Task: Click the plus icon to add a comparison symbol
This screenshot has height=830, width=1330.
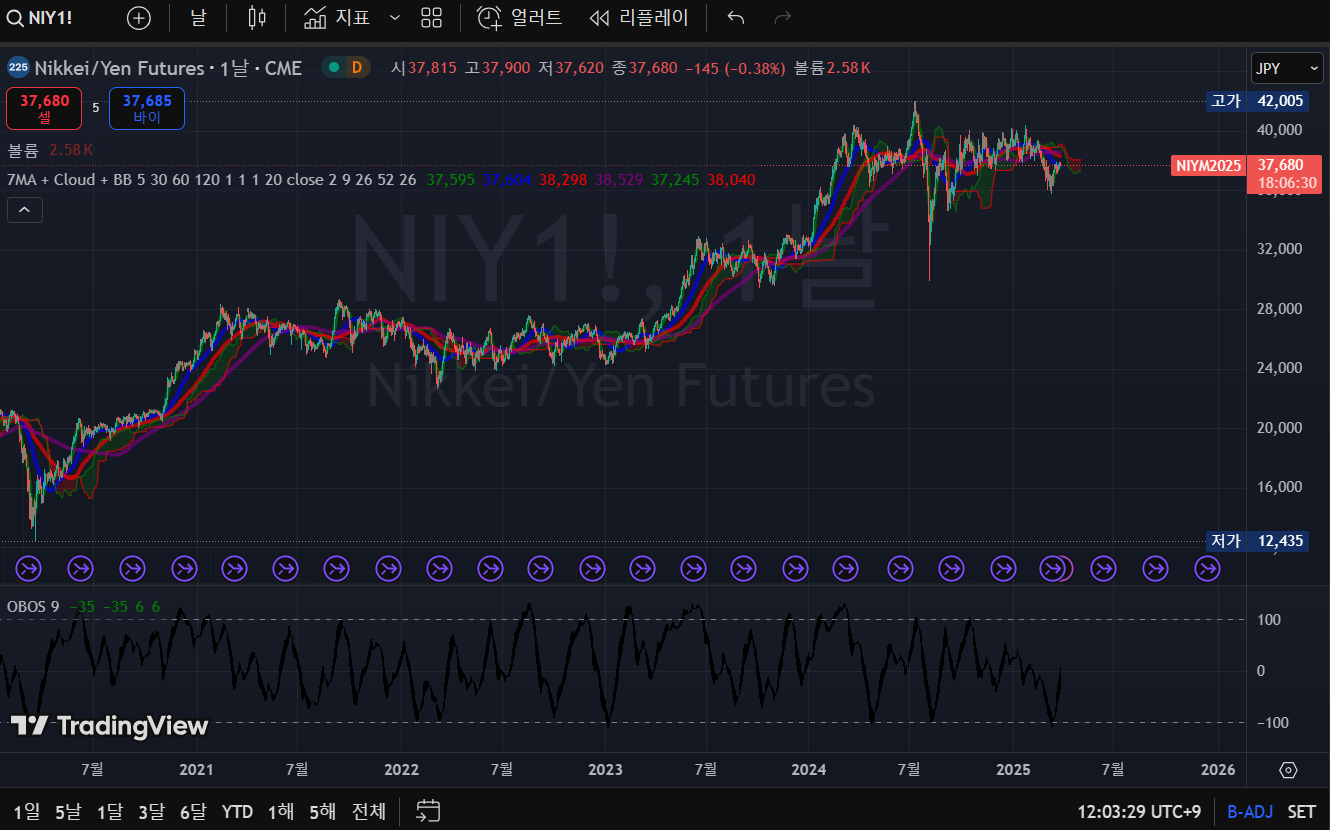Action: (x=139, y=18)
